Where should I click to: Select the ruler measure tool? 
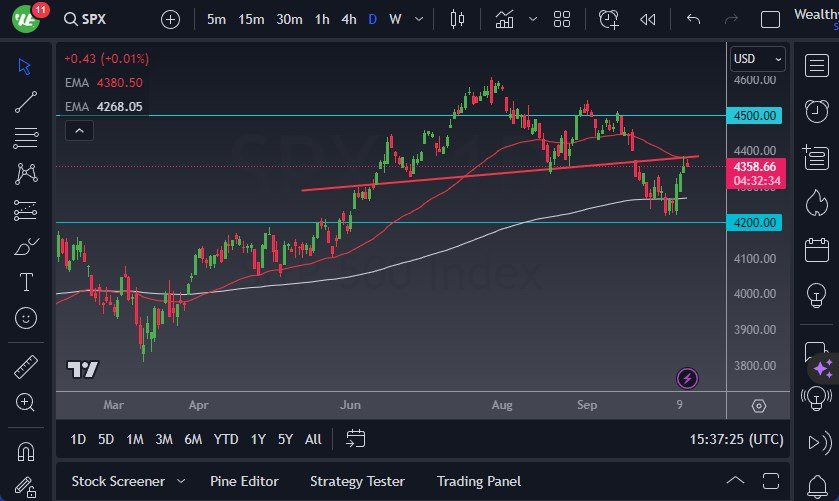click(x=26, y=367)
